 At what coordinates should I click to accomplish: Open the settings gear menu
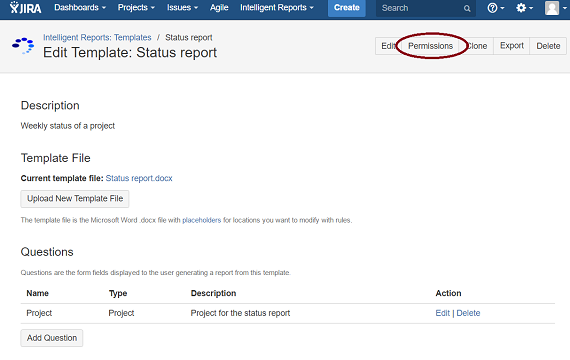pyautogui.click(x=524, y=8)
